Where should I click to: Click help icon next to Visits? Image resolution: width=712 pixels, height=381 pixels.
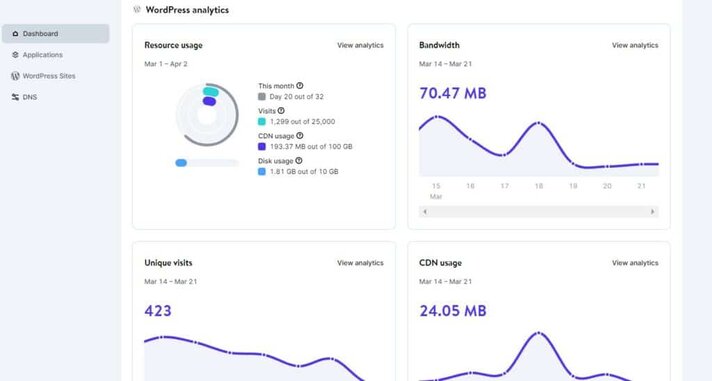tap(281, 110)
